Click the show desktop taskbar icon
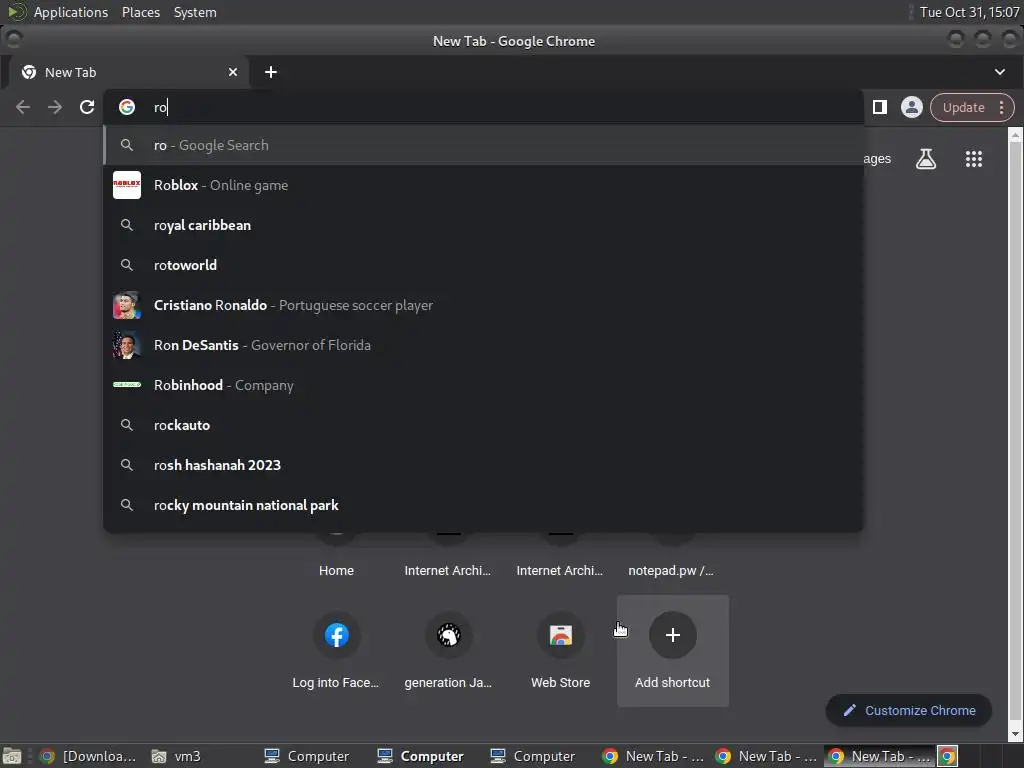The image size is (1024, 768). [12, 756]
